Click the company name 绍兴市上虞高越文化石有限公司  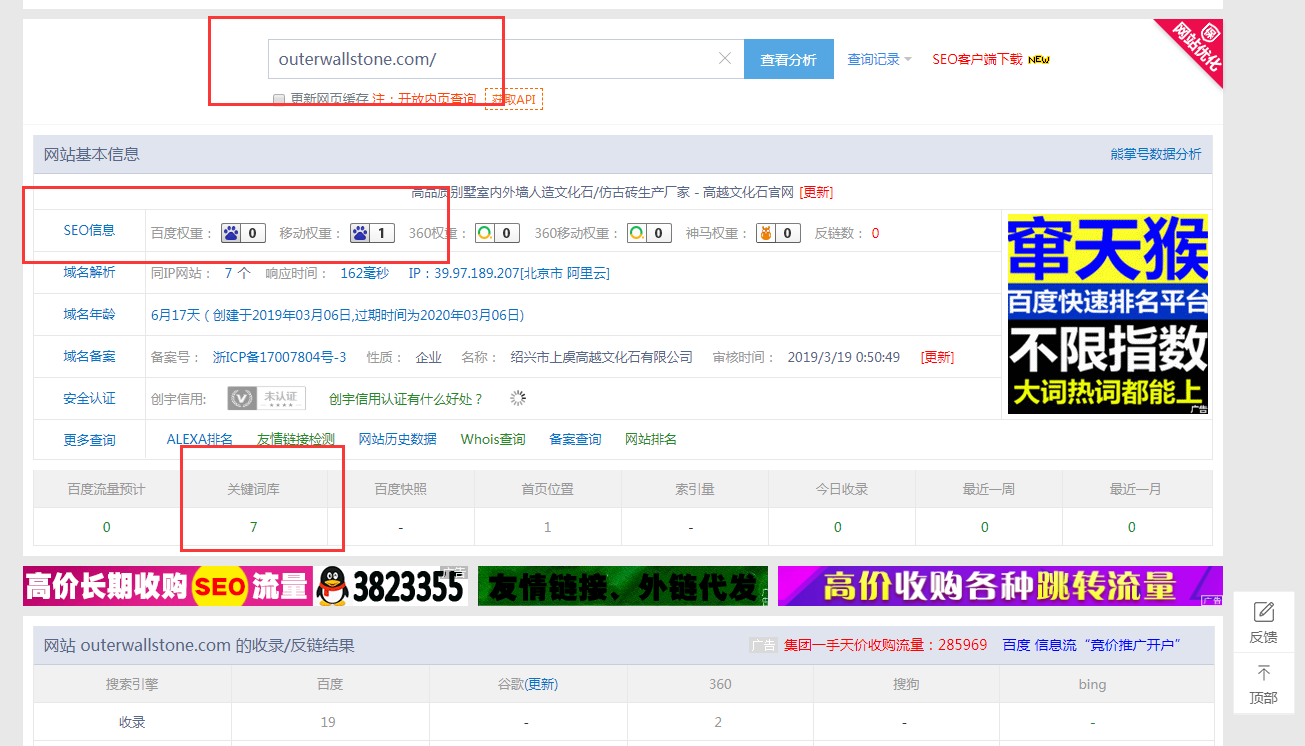(602, 357)
